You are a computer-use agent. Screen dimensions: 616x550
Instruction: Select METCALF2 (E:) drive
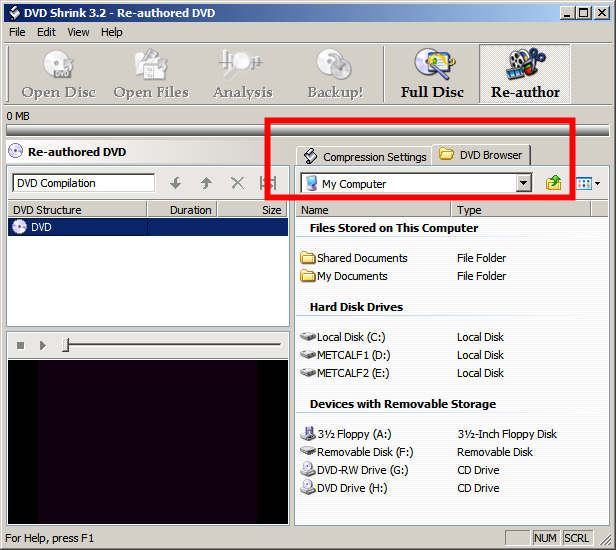pos(345,373)
